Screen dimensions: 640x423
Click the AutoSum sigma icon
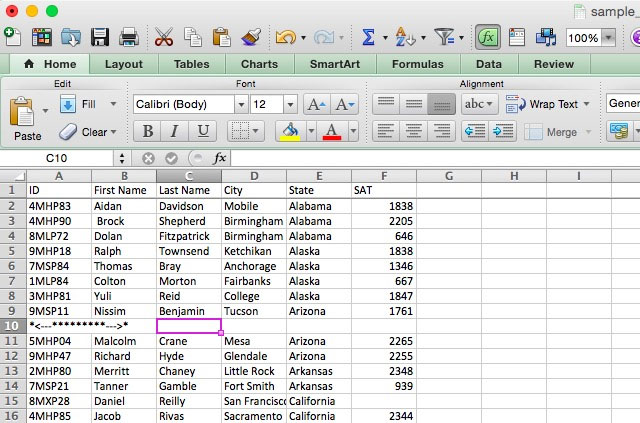coord(369,38)
